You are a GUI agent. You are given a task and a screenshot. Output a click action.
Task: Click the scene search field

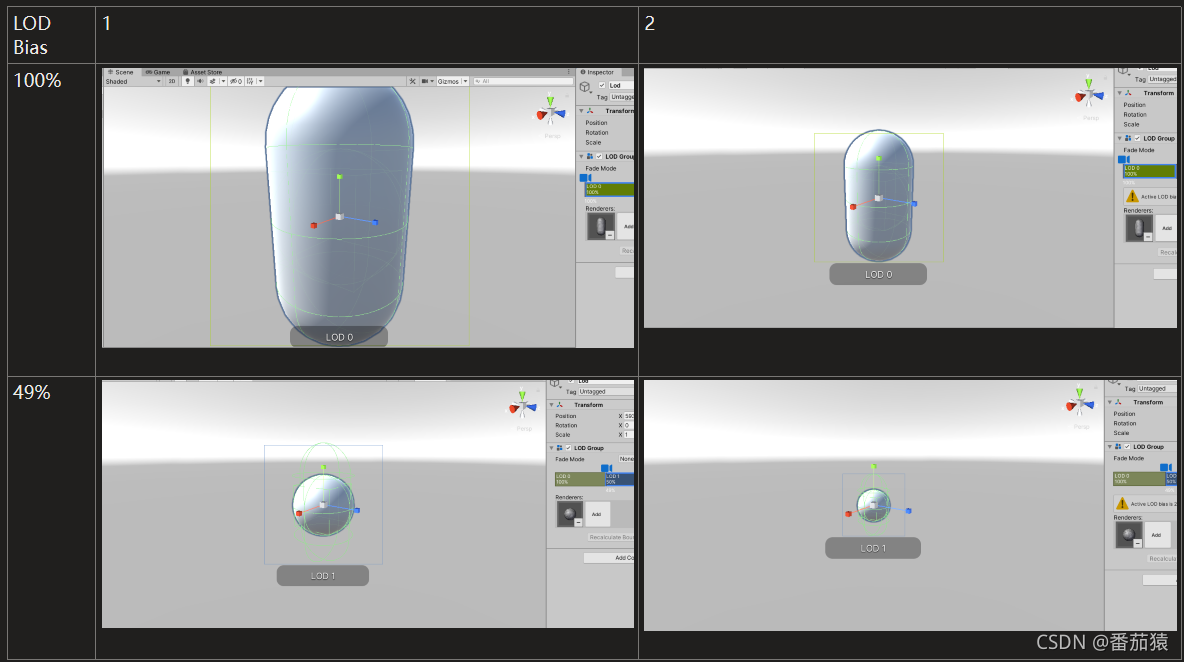[523, 82]
